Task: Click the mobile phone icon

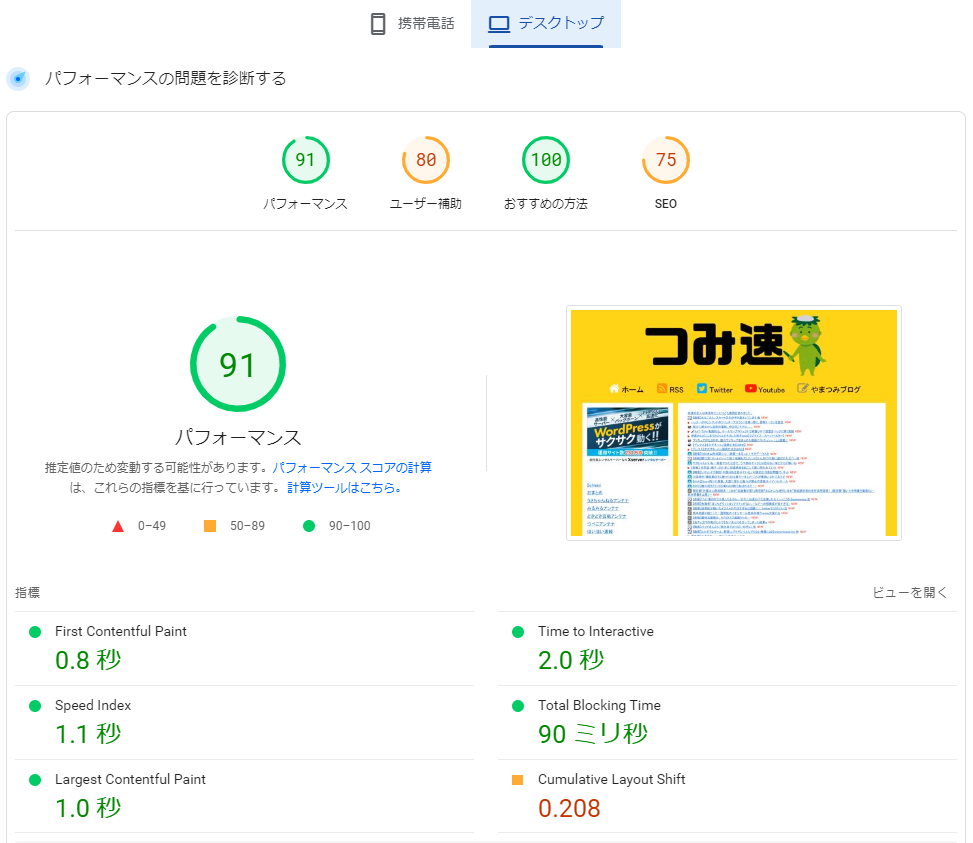Action: point(377,24)
